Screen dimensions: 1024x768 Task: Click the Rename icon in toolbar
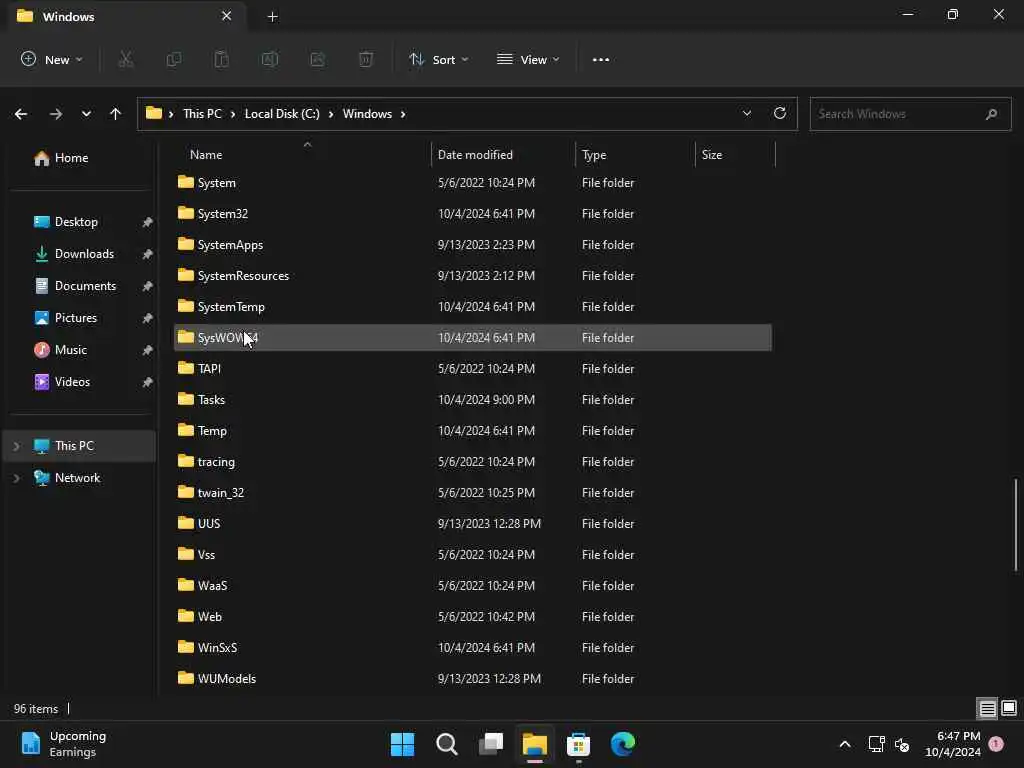270,59
